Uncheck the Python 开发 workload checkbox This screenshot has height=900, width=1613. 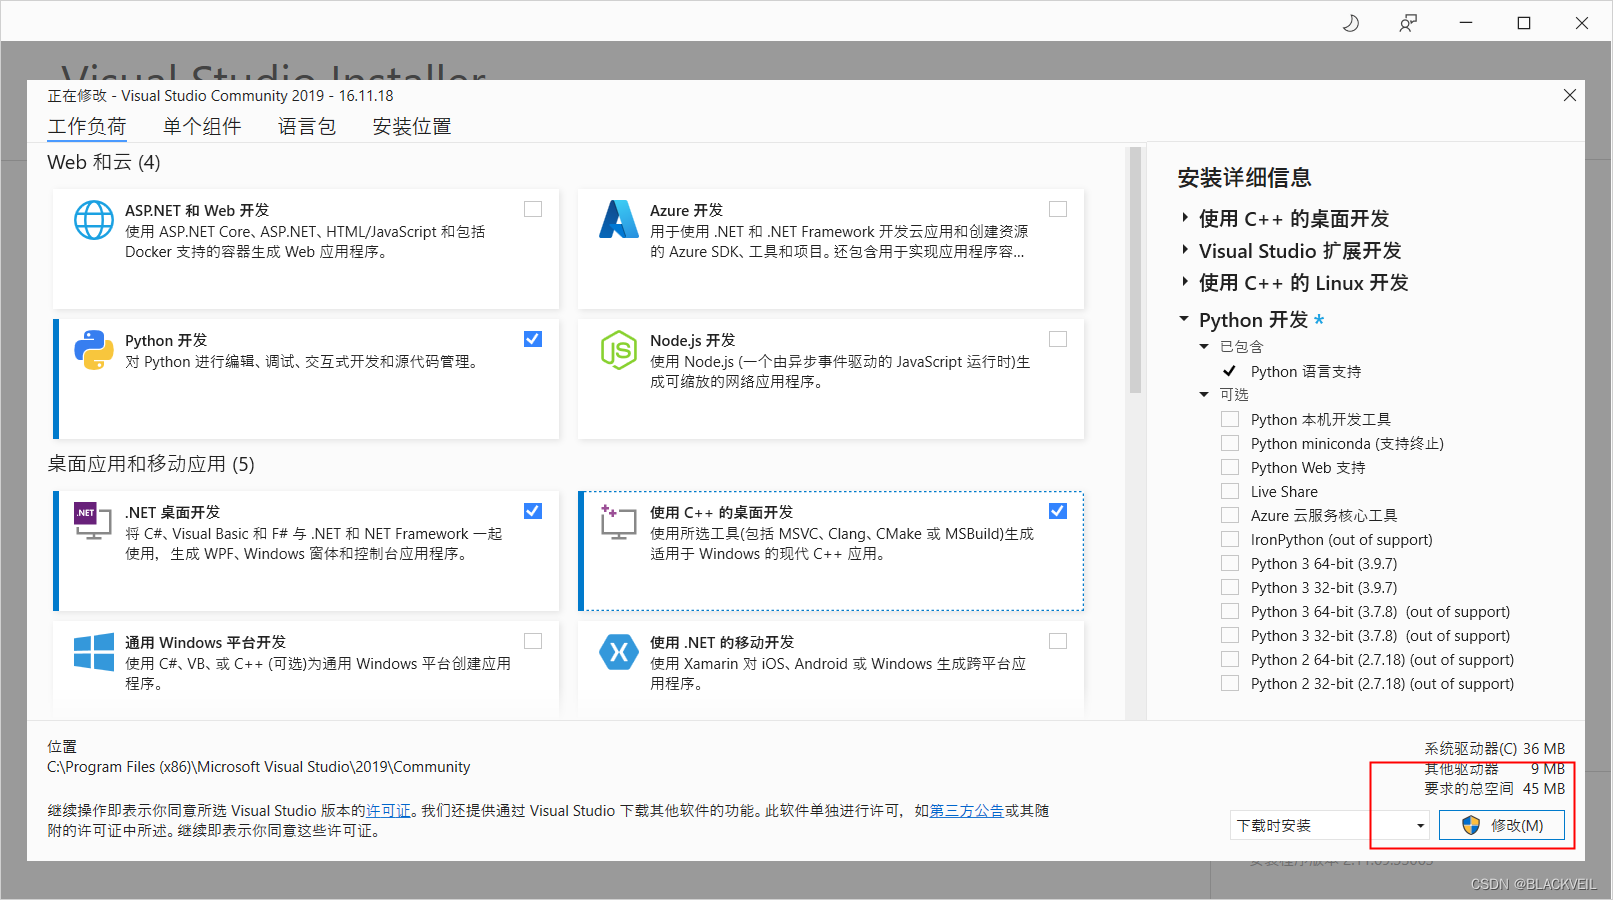pos(533,339)
